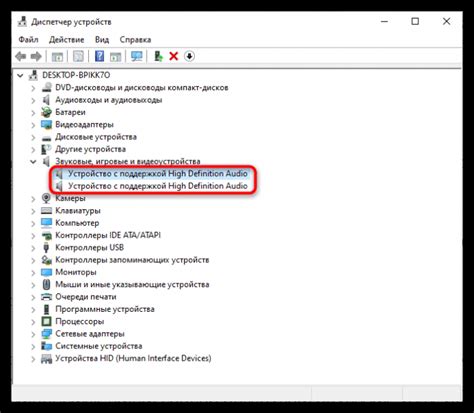Click the forward arrow toolbar icon
Viewport: 474px width, 413px height.
point(36,56)
